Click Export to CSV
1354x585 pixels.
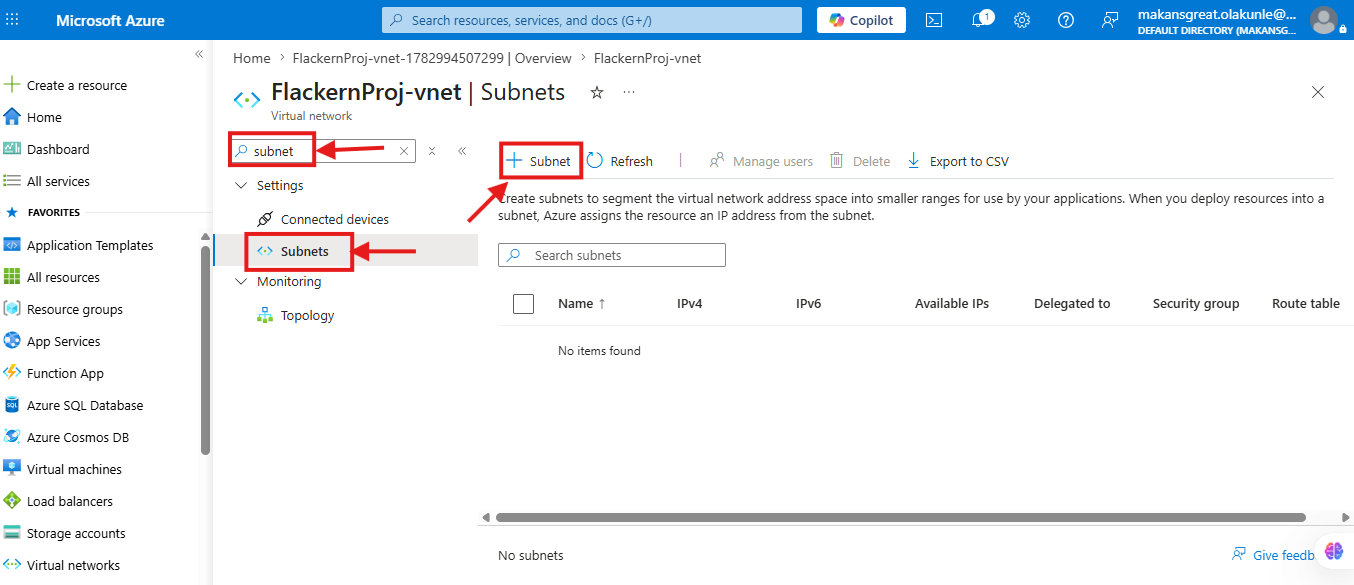tap(958, 161)
